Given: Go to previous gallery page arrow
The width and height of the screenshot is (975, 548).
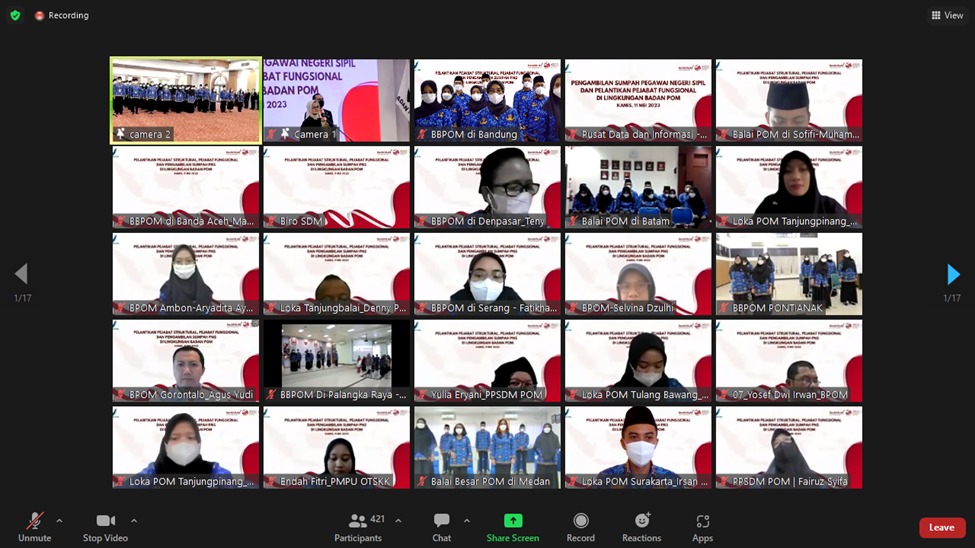Looking at the screenshot, I should pyautogui.click(x=21, y=275).
